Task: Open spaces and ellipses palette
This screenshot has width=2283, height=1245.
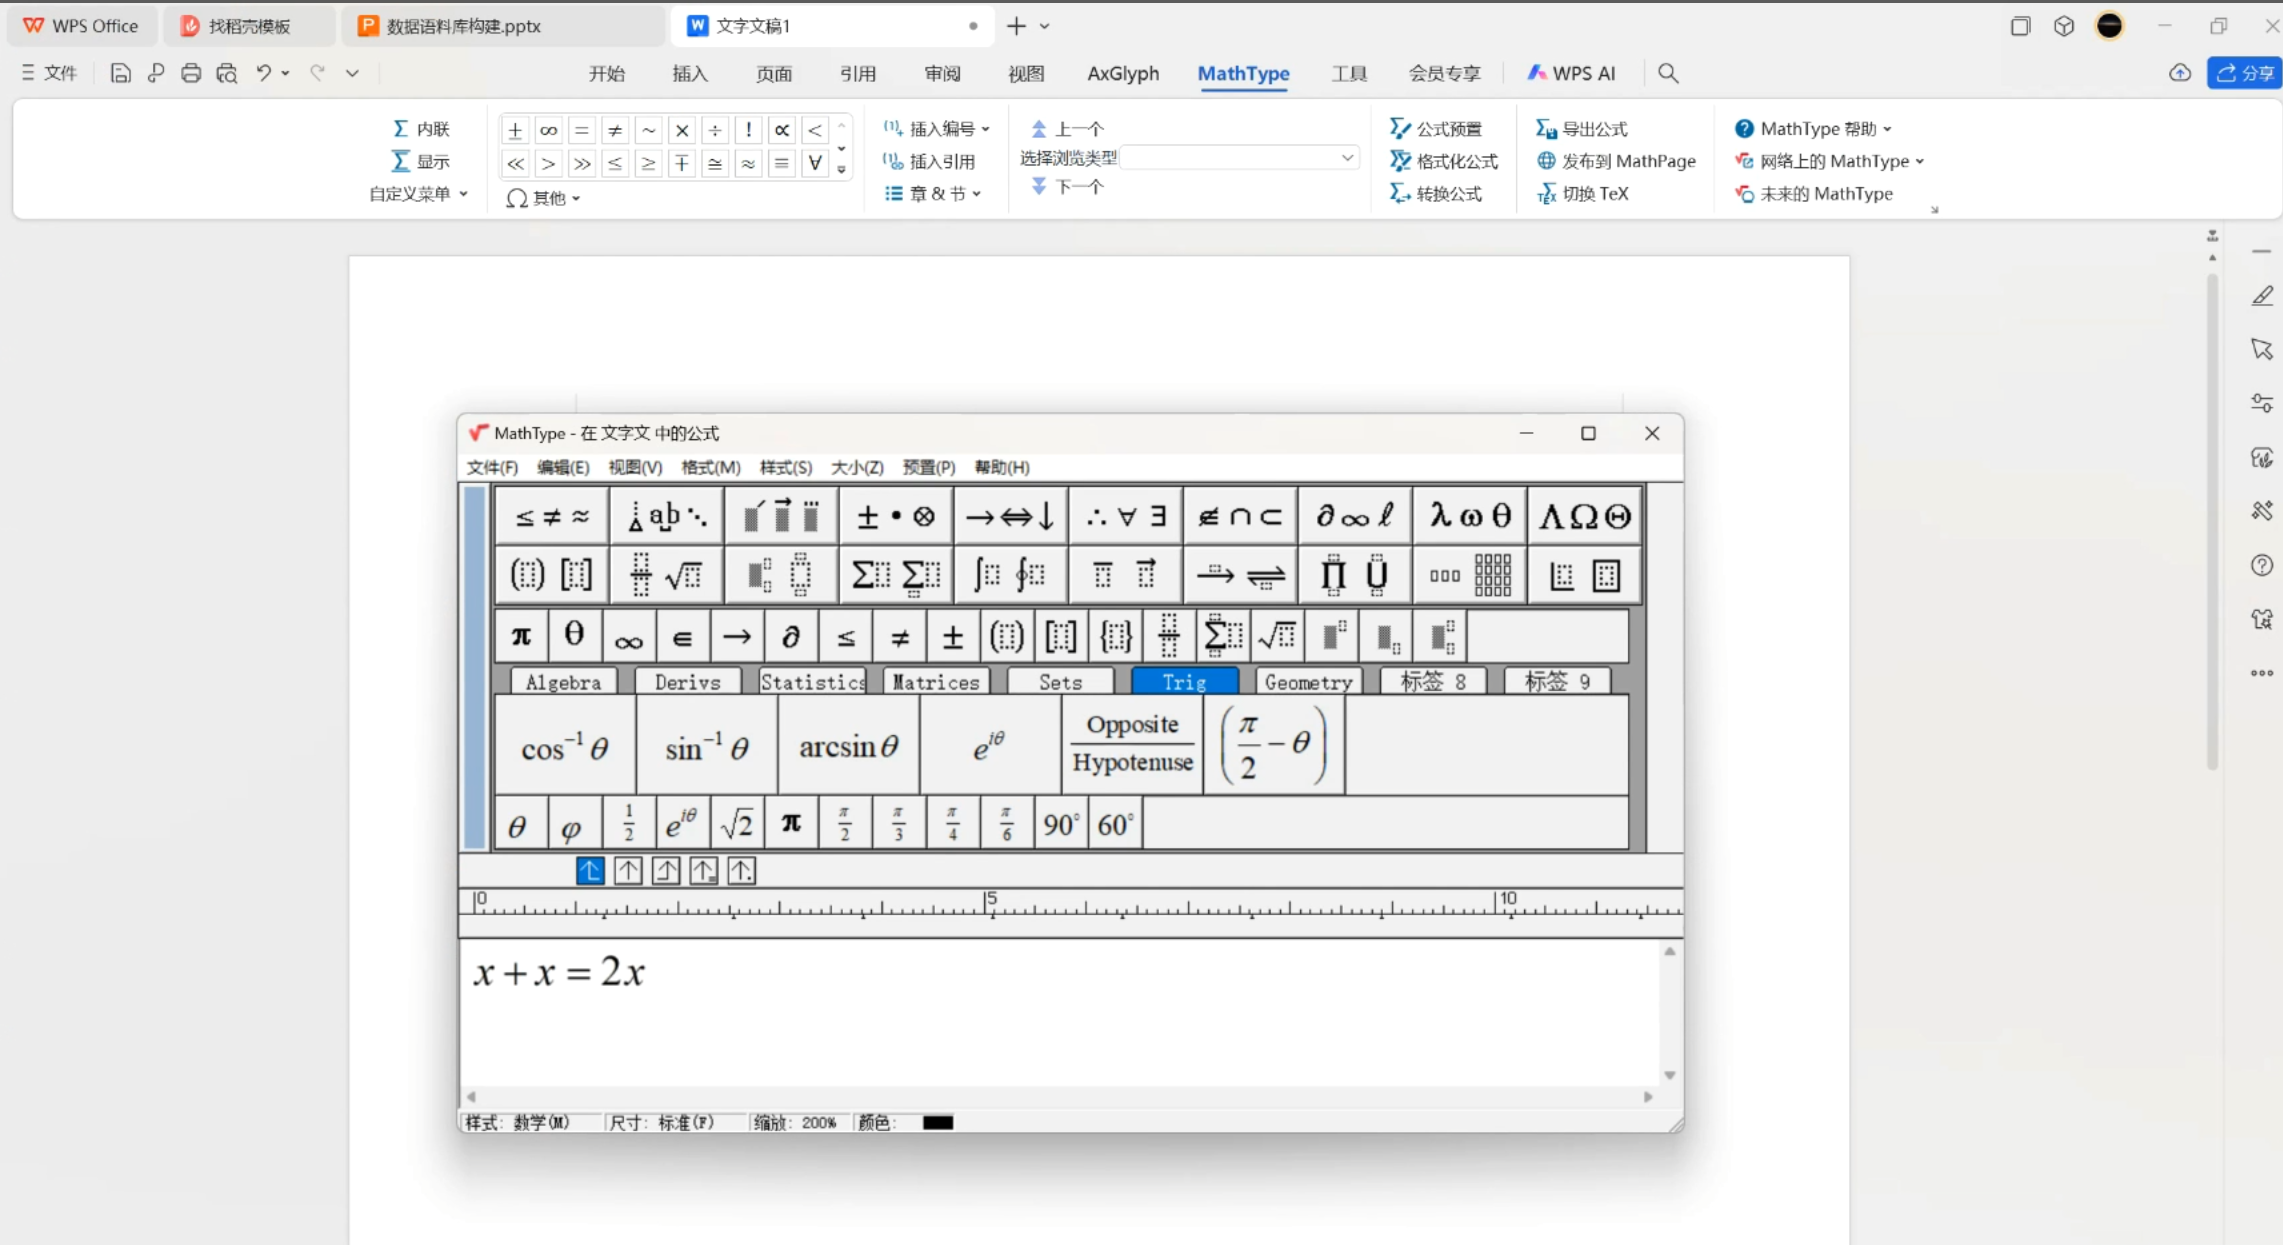Action: [667, 516]
